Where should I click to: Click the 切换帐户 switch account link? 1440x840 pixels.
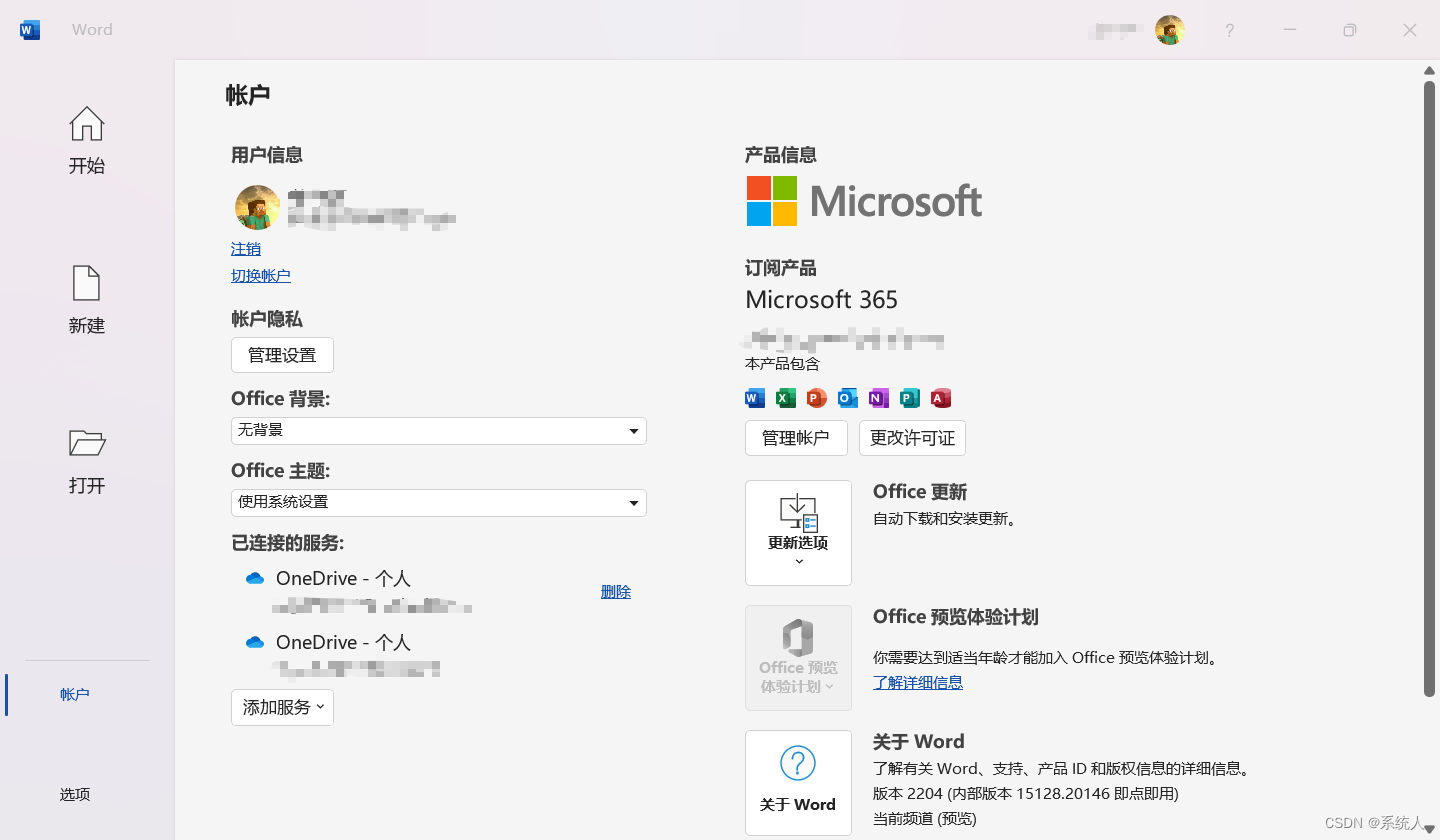(261, 275)
